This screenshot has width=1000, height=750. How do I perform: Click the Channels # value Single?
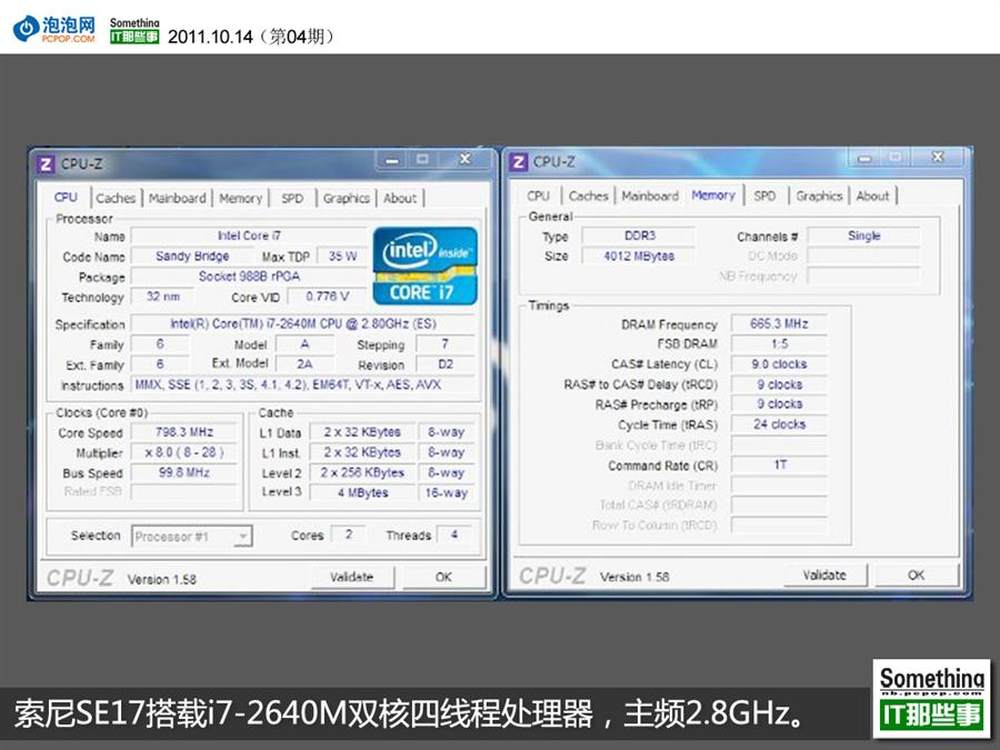(864, 236)
